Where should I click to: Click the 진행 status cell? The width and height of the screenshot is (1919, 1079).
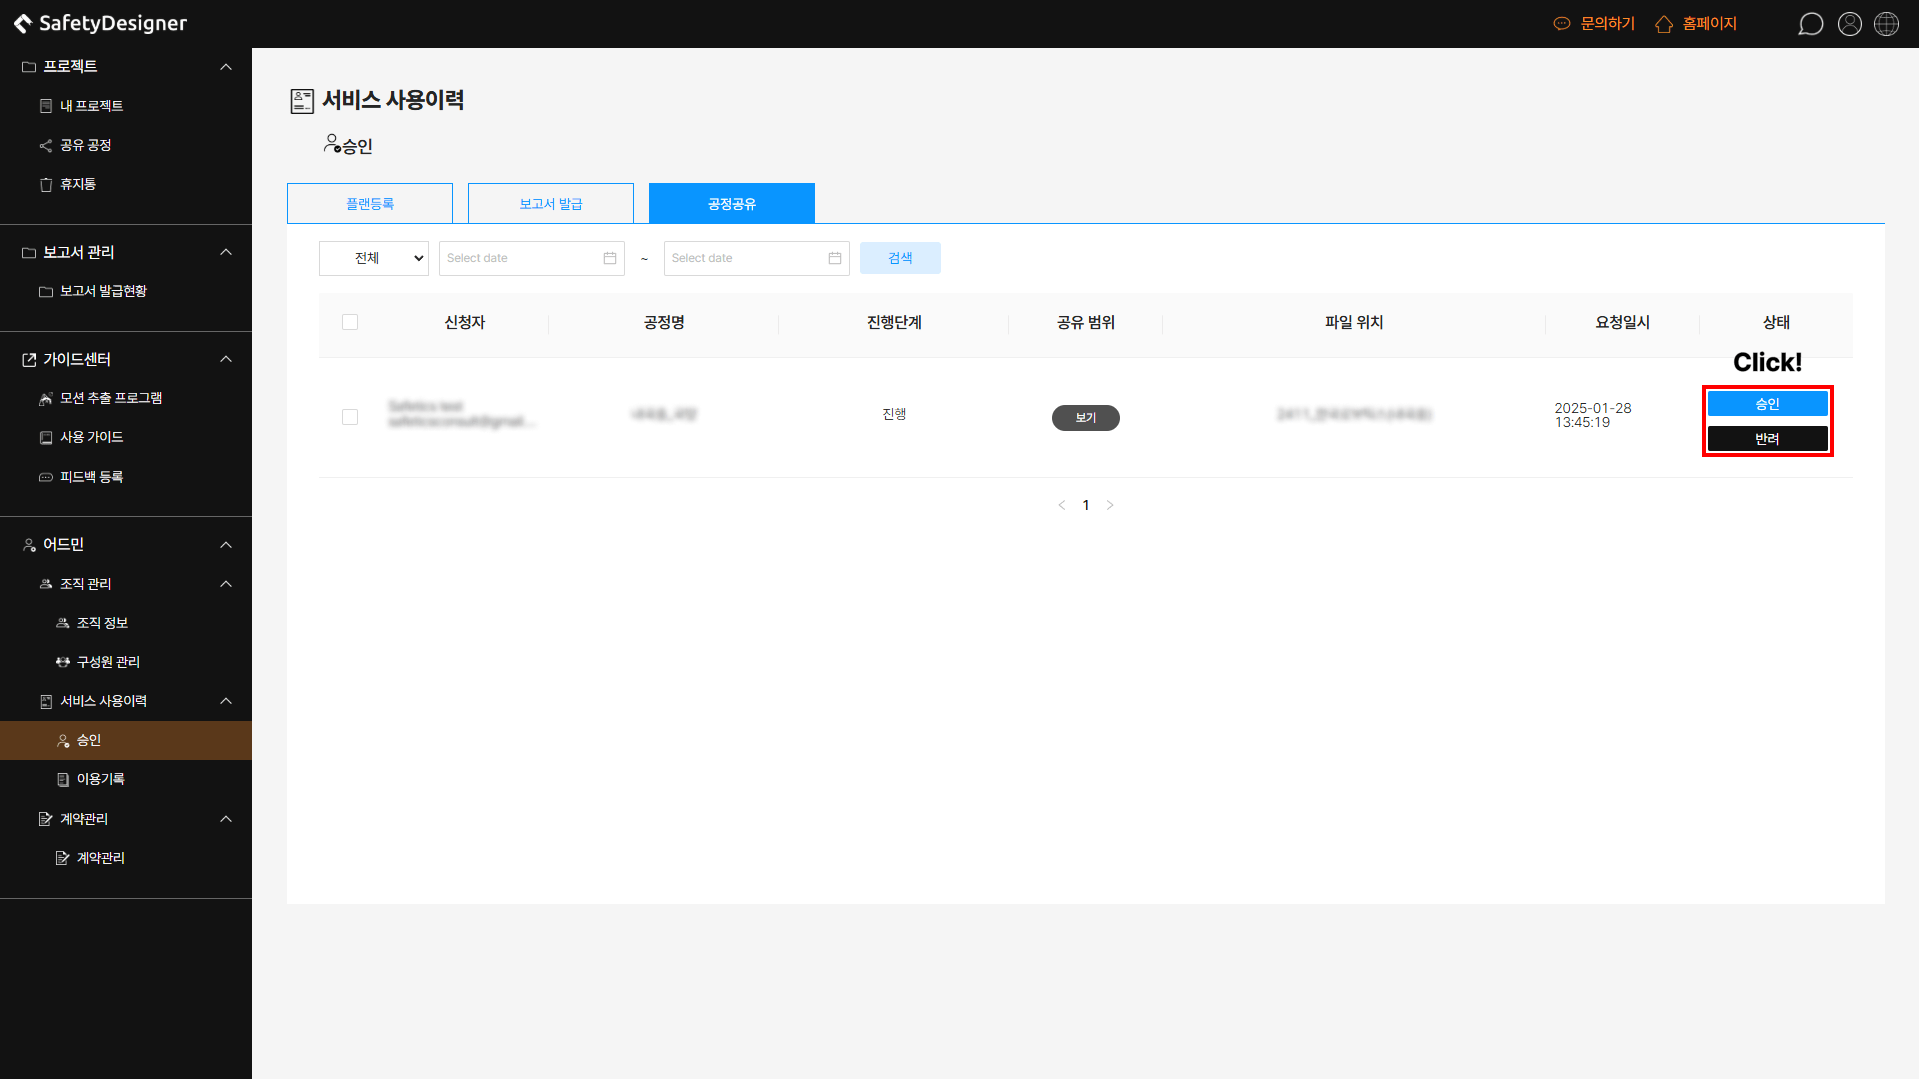894,414
